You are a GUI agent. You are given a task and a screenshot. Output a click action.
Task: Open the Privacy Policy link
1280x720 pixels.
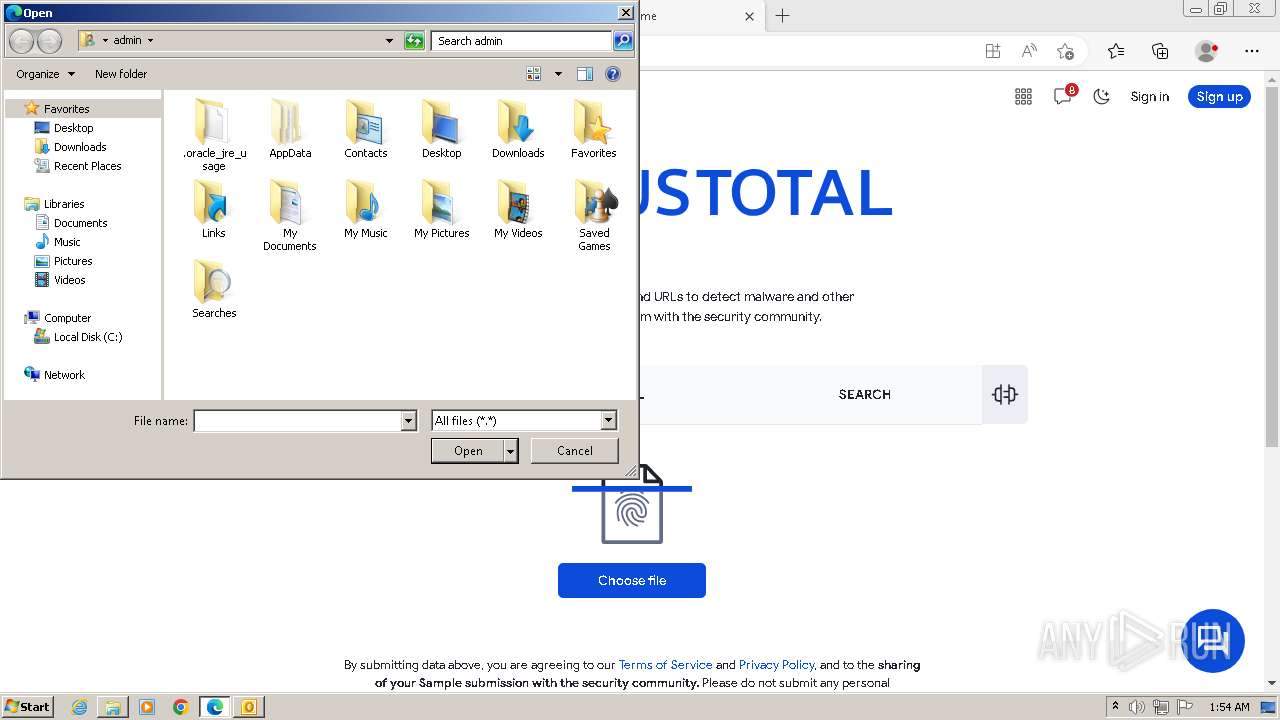(777, 665)
